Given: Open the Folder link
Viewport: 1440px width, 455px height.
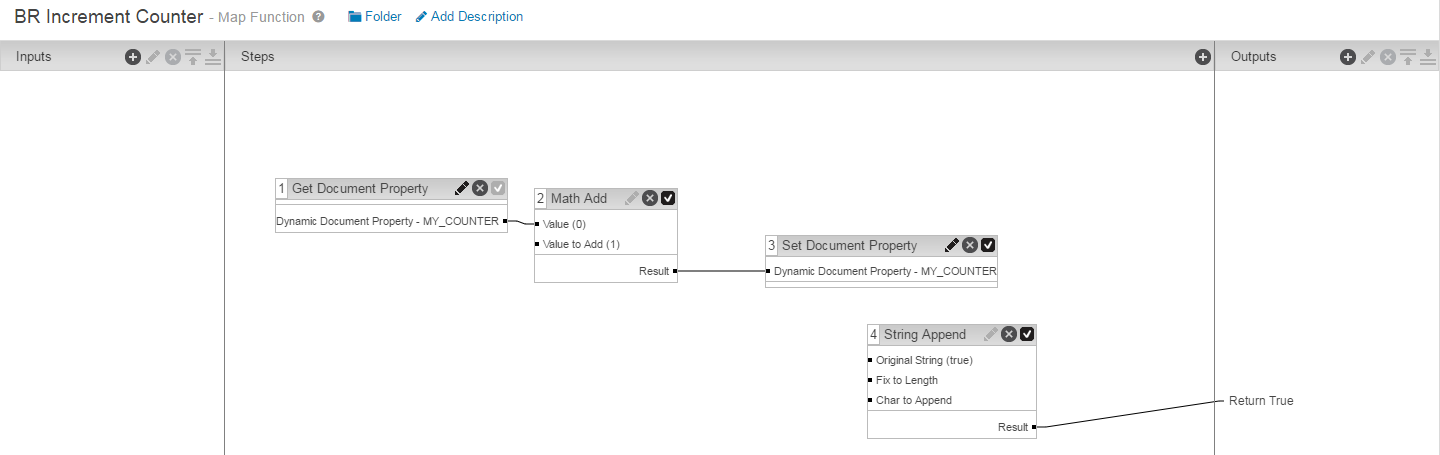Looking at the screenshot, I should pyautogui.click(x=375, y=17).
